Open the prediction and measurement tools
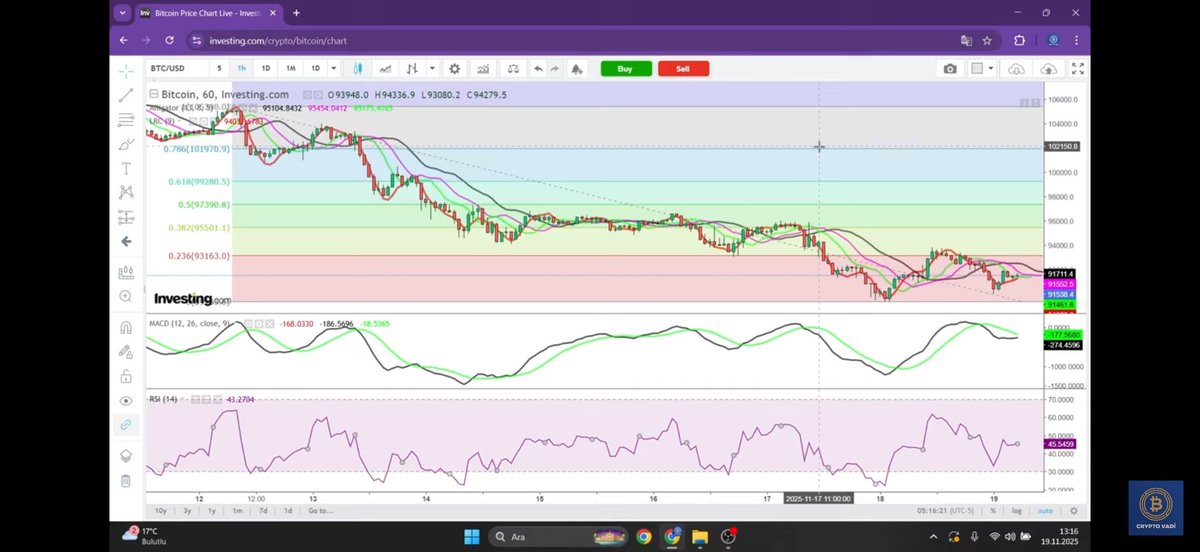Viewport: 1200px width, 552px height. [x=126, y=217]
